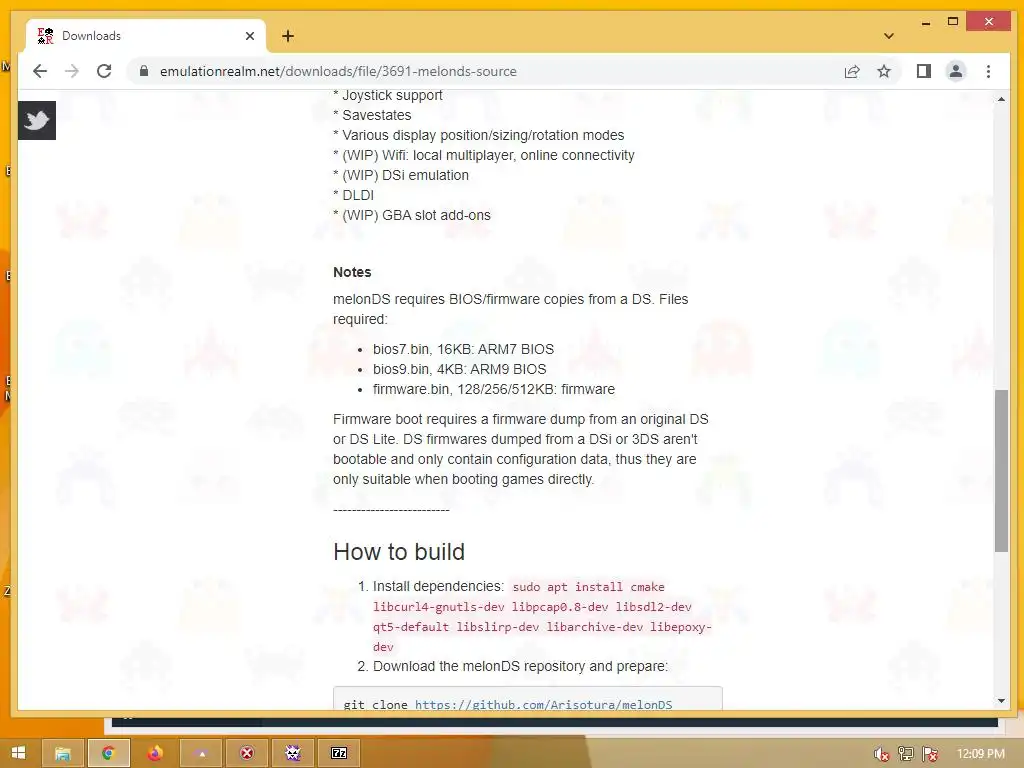Image resolution: width=1024 pixels, height=768 pixels.
Task: Click the 12:09 PM system clock
Action: coord(981,754)
